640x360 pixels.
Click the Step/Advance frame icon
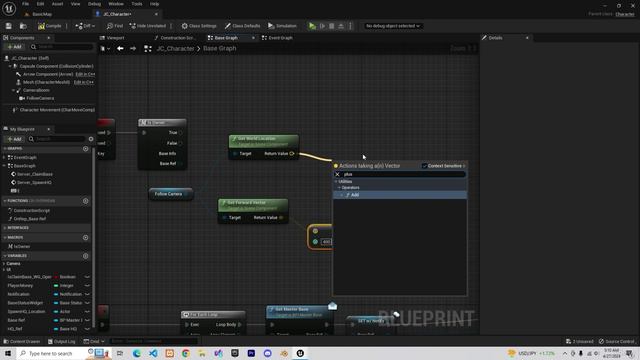tap(322, 26)
